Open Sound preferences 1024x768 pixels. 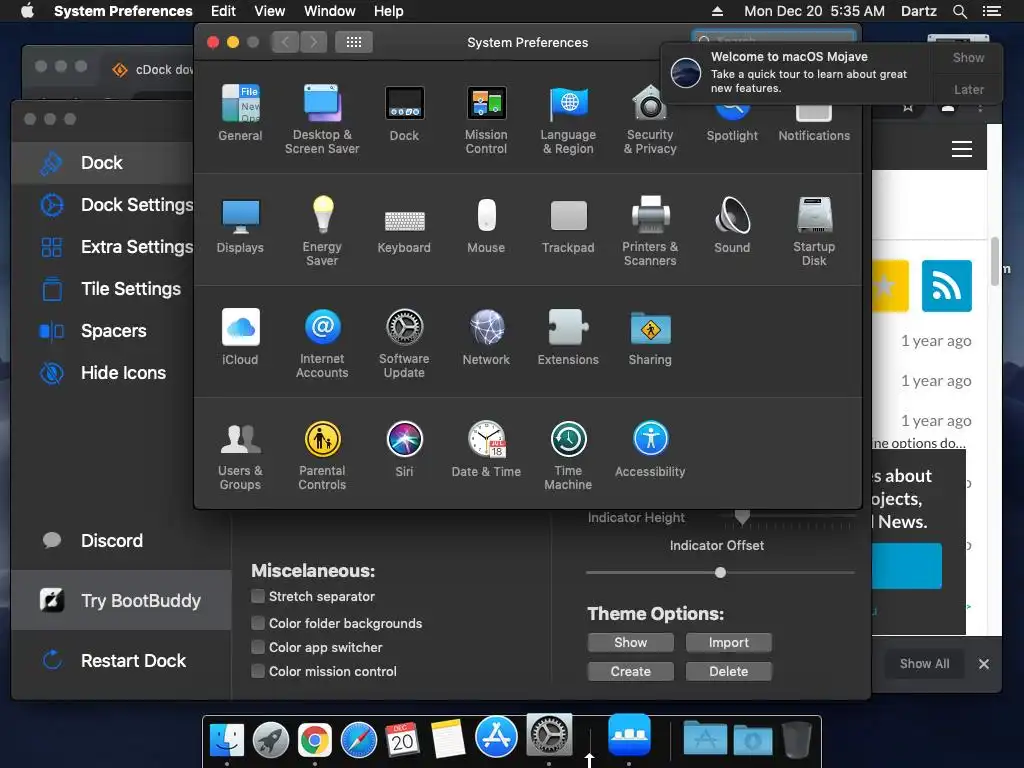pyautogui.click(x=732, y=225)
